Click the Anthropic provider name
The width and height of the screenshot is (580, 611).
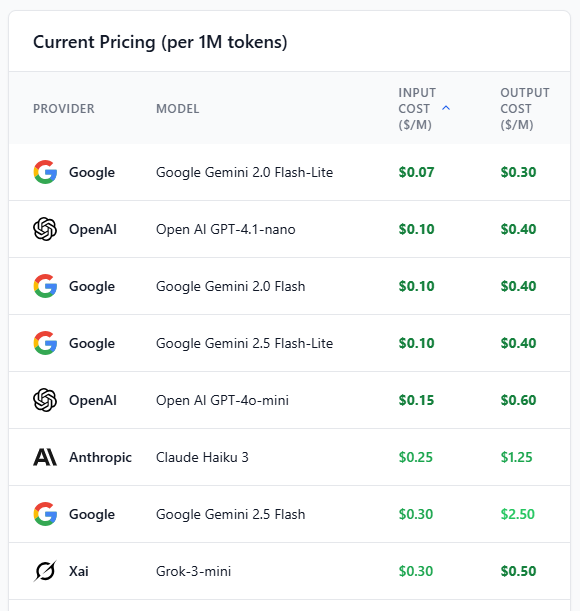[x=100, y=457]
